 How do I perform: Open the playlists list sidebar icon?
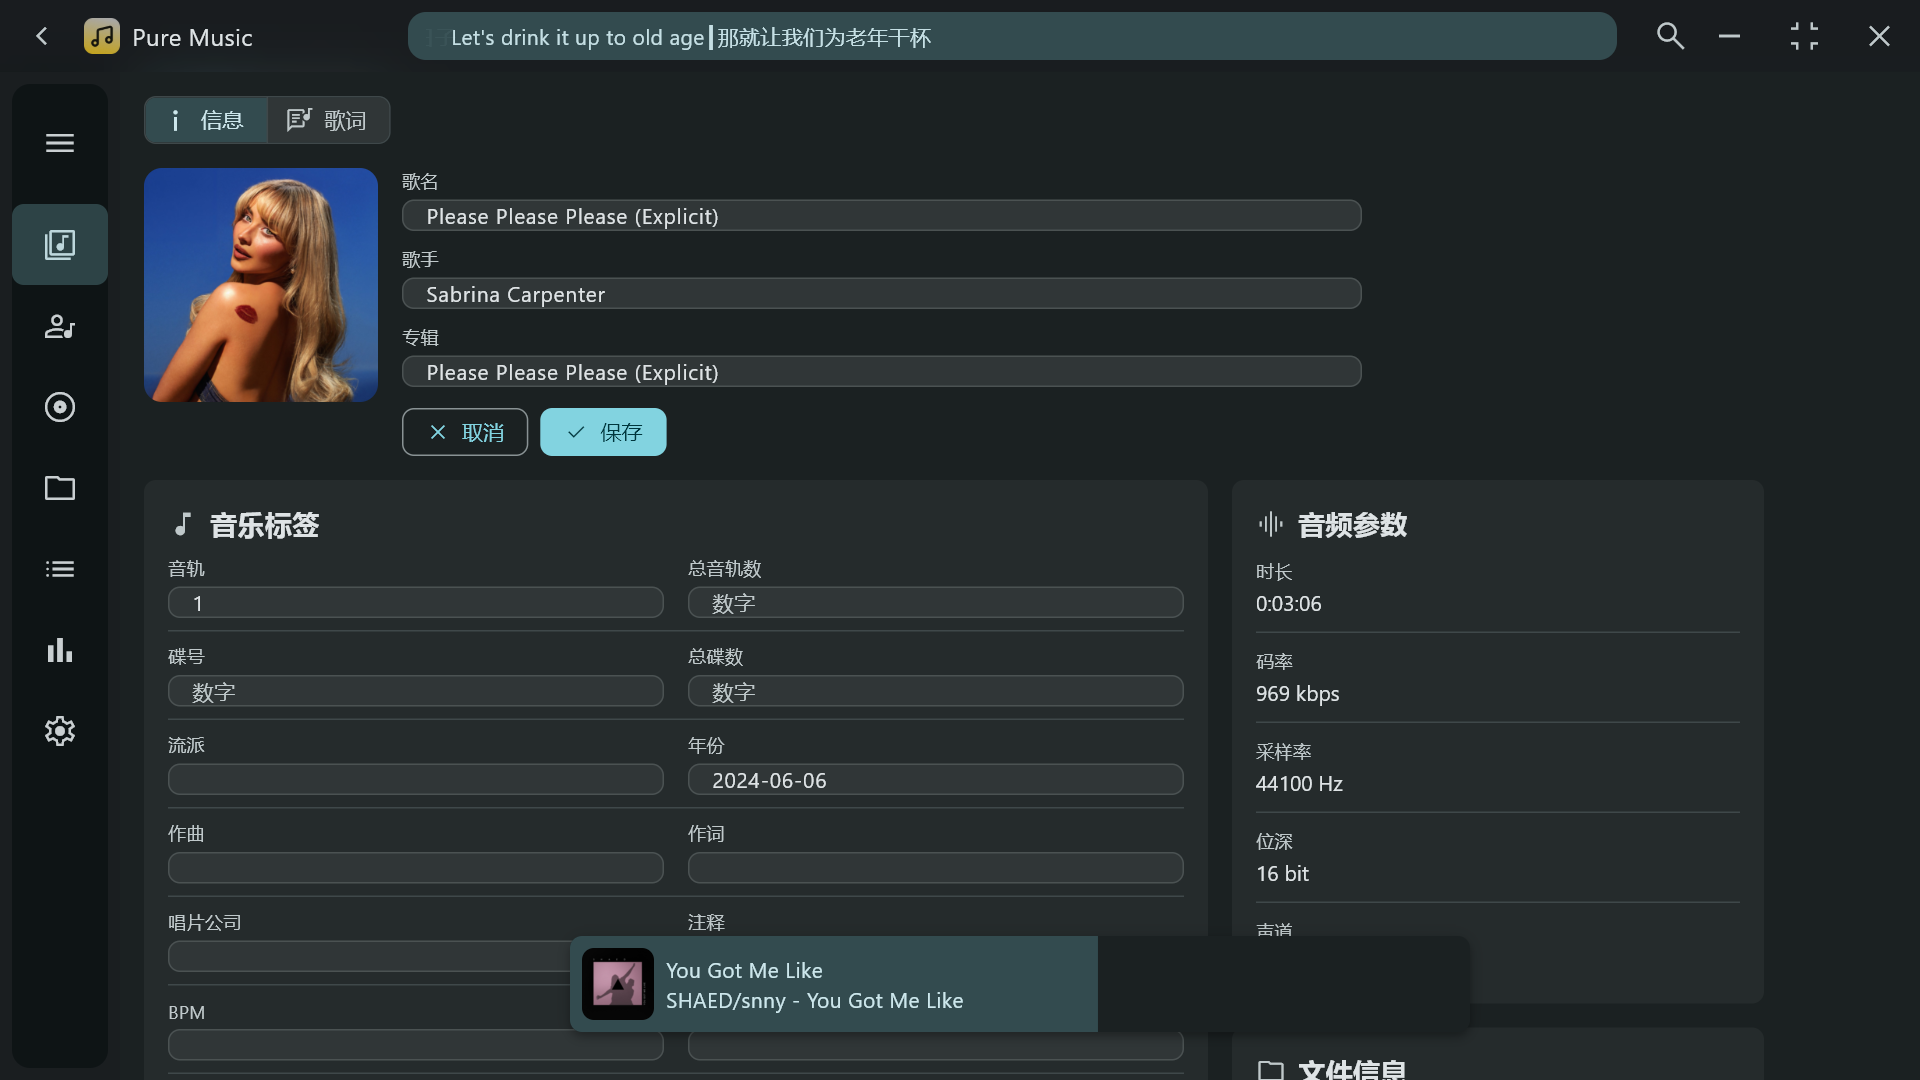(60, 569)
